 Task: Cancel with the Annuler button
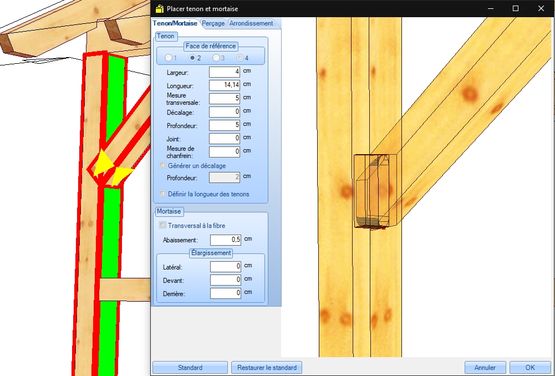[485, 368]
